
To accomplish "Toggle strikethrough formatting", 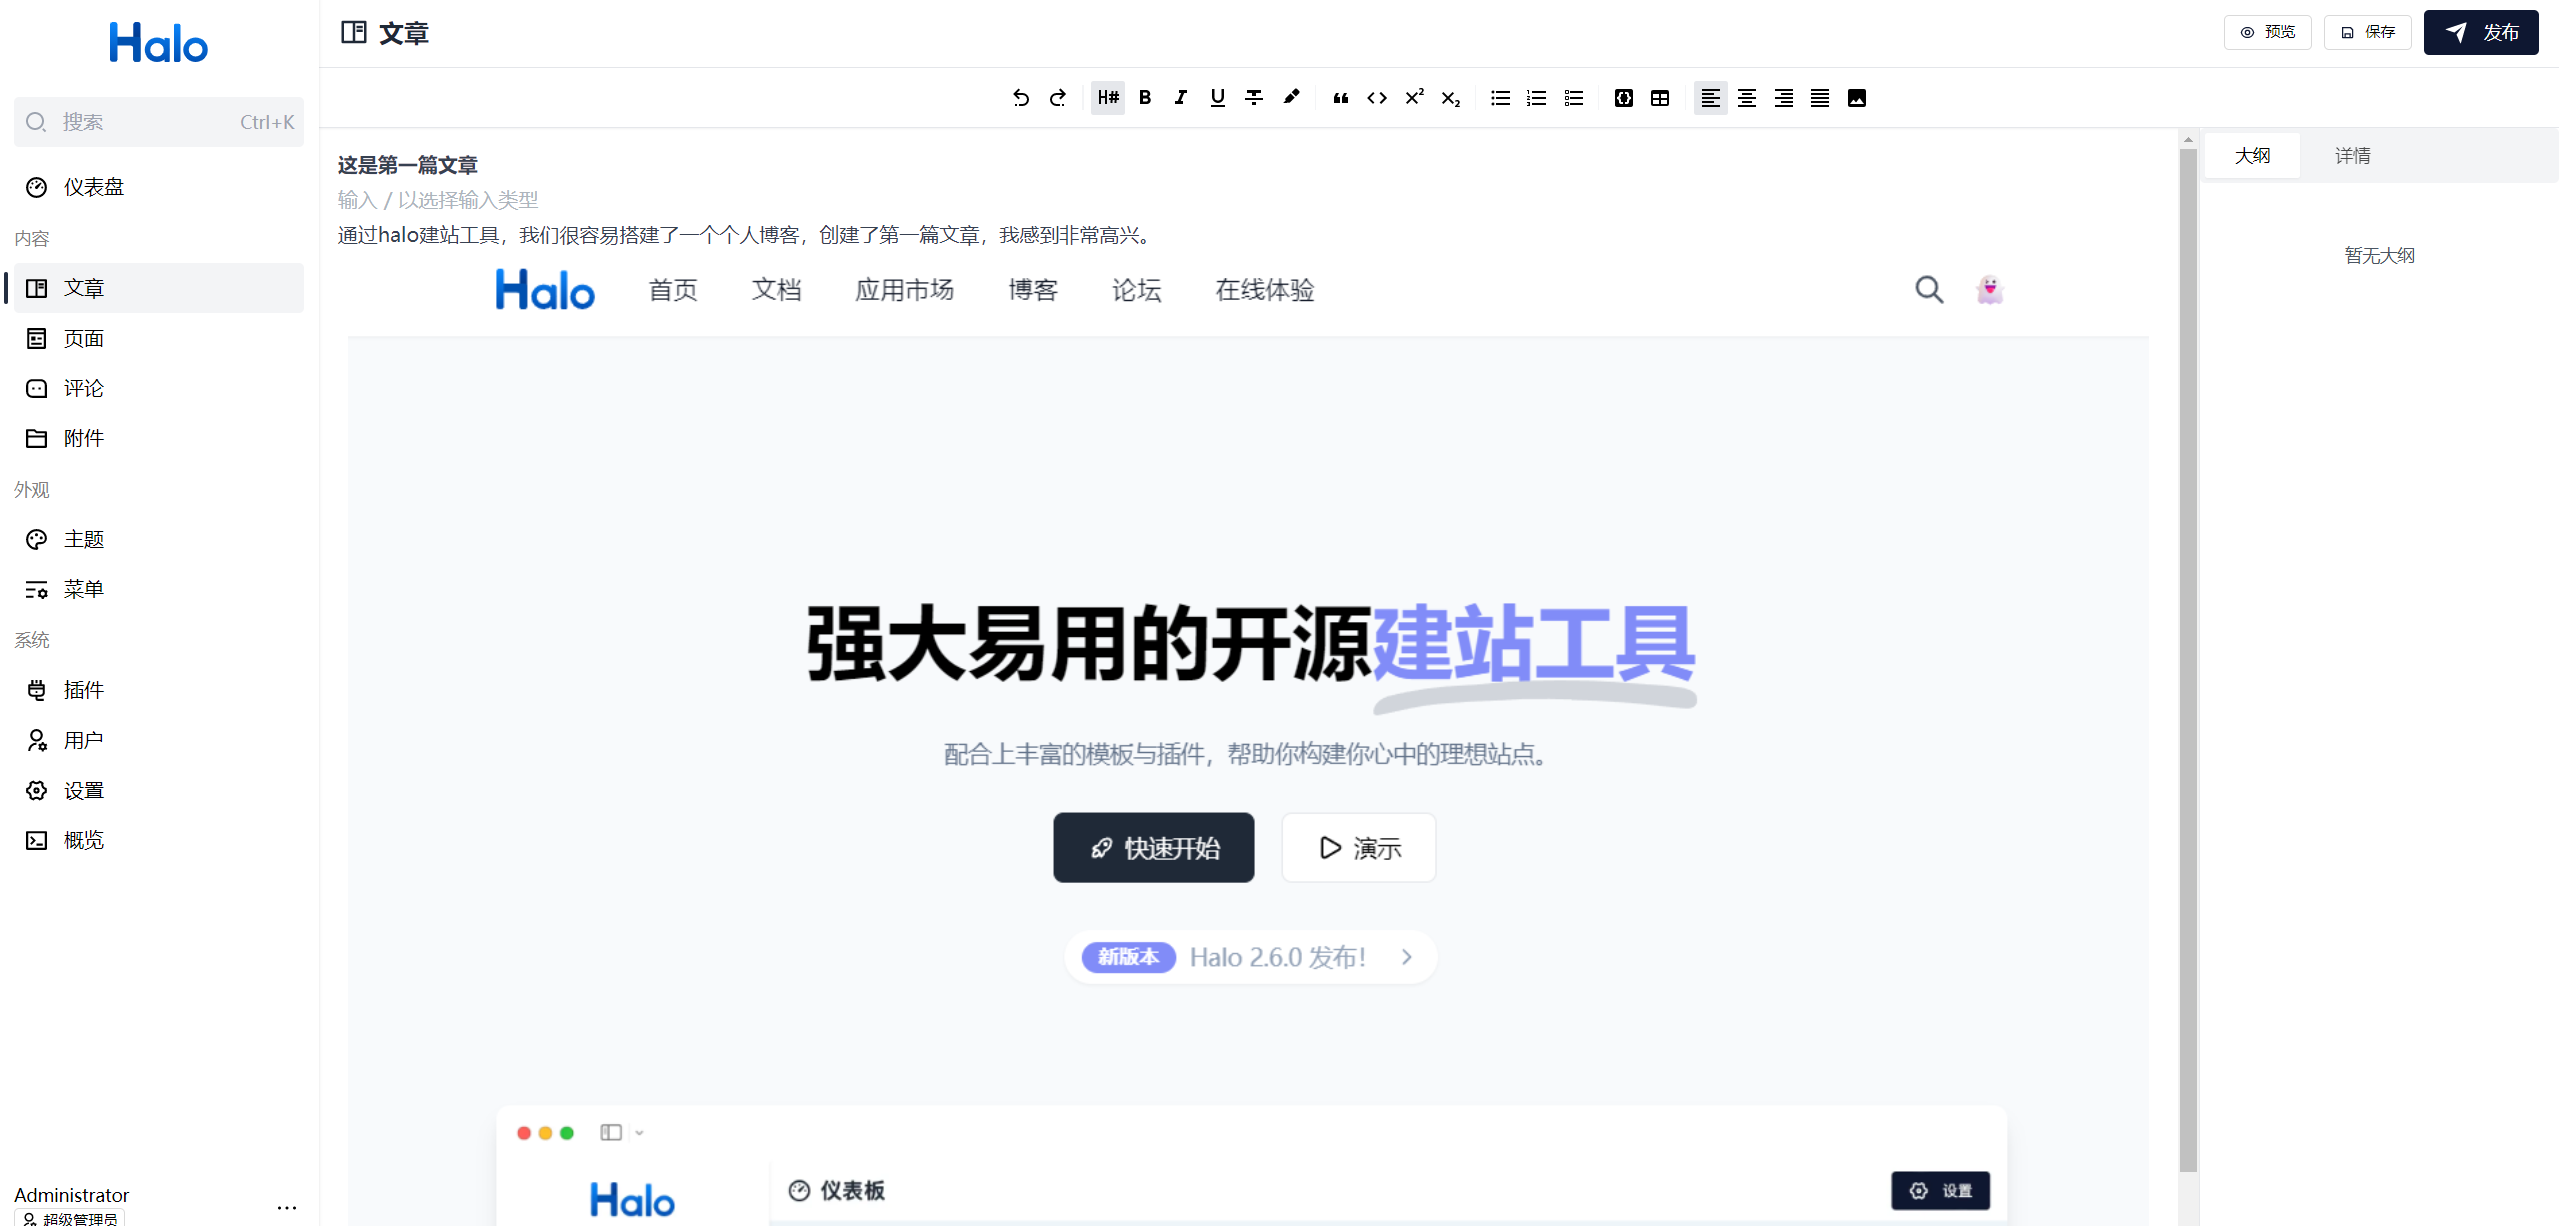I will pos(1254,98).
